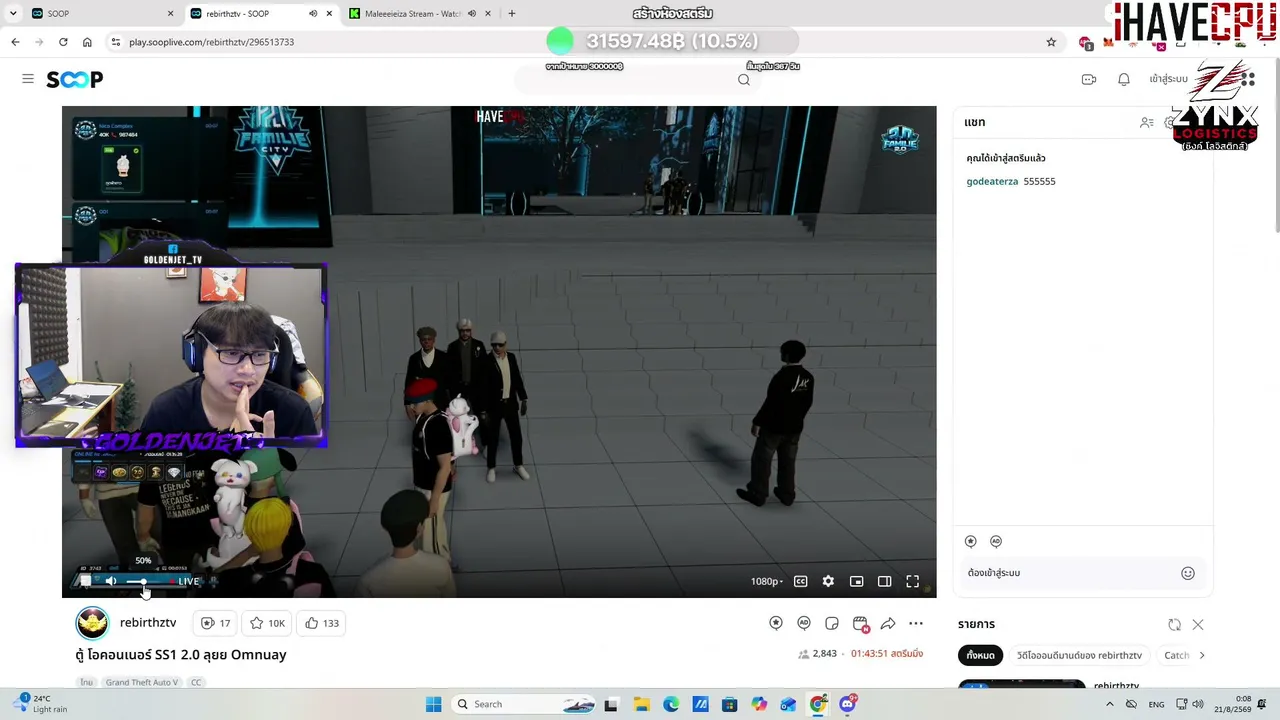Switch to the SOOP browser tab
The image size is (1280, 720).
pos(100,14)
